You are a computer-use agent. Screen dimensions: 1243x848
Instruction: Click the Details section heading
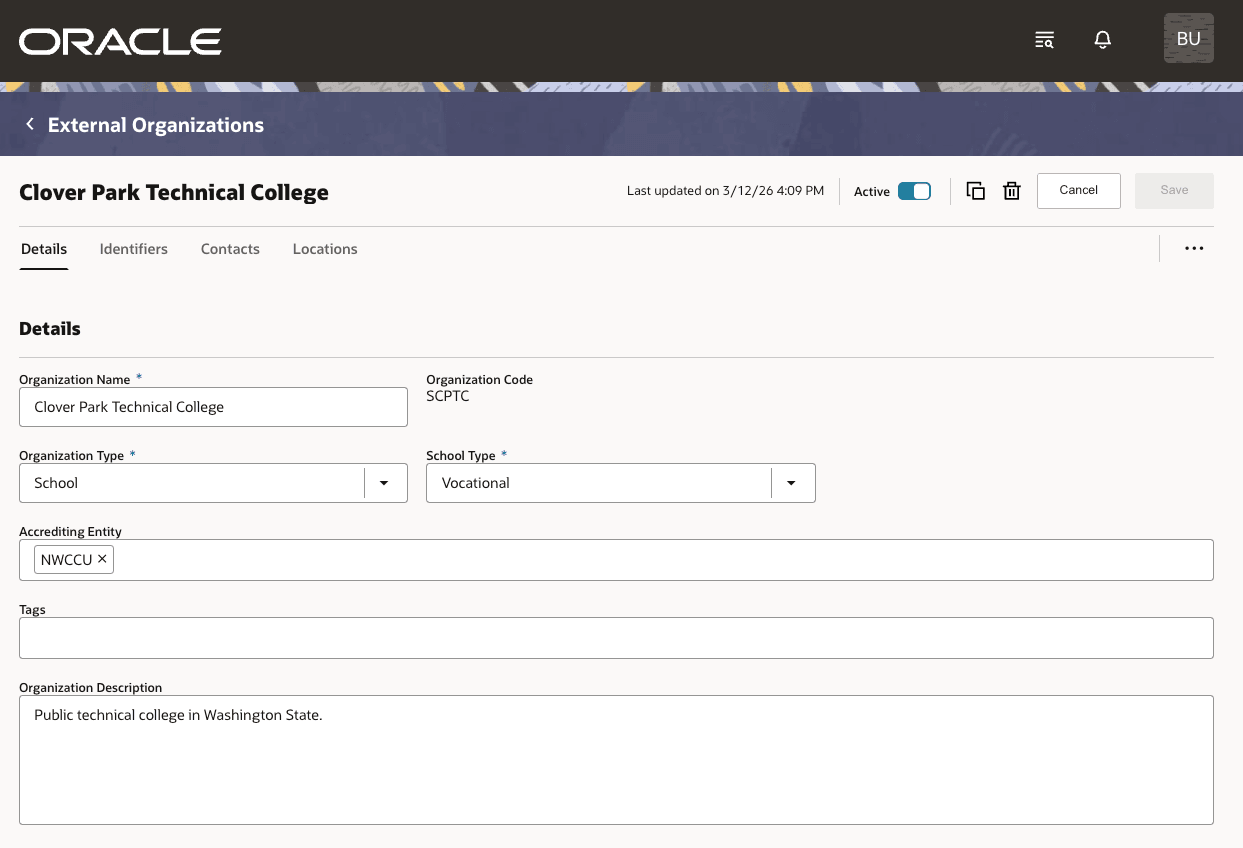(x=50, y=328)
